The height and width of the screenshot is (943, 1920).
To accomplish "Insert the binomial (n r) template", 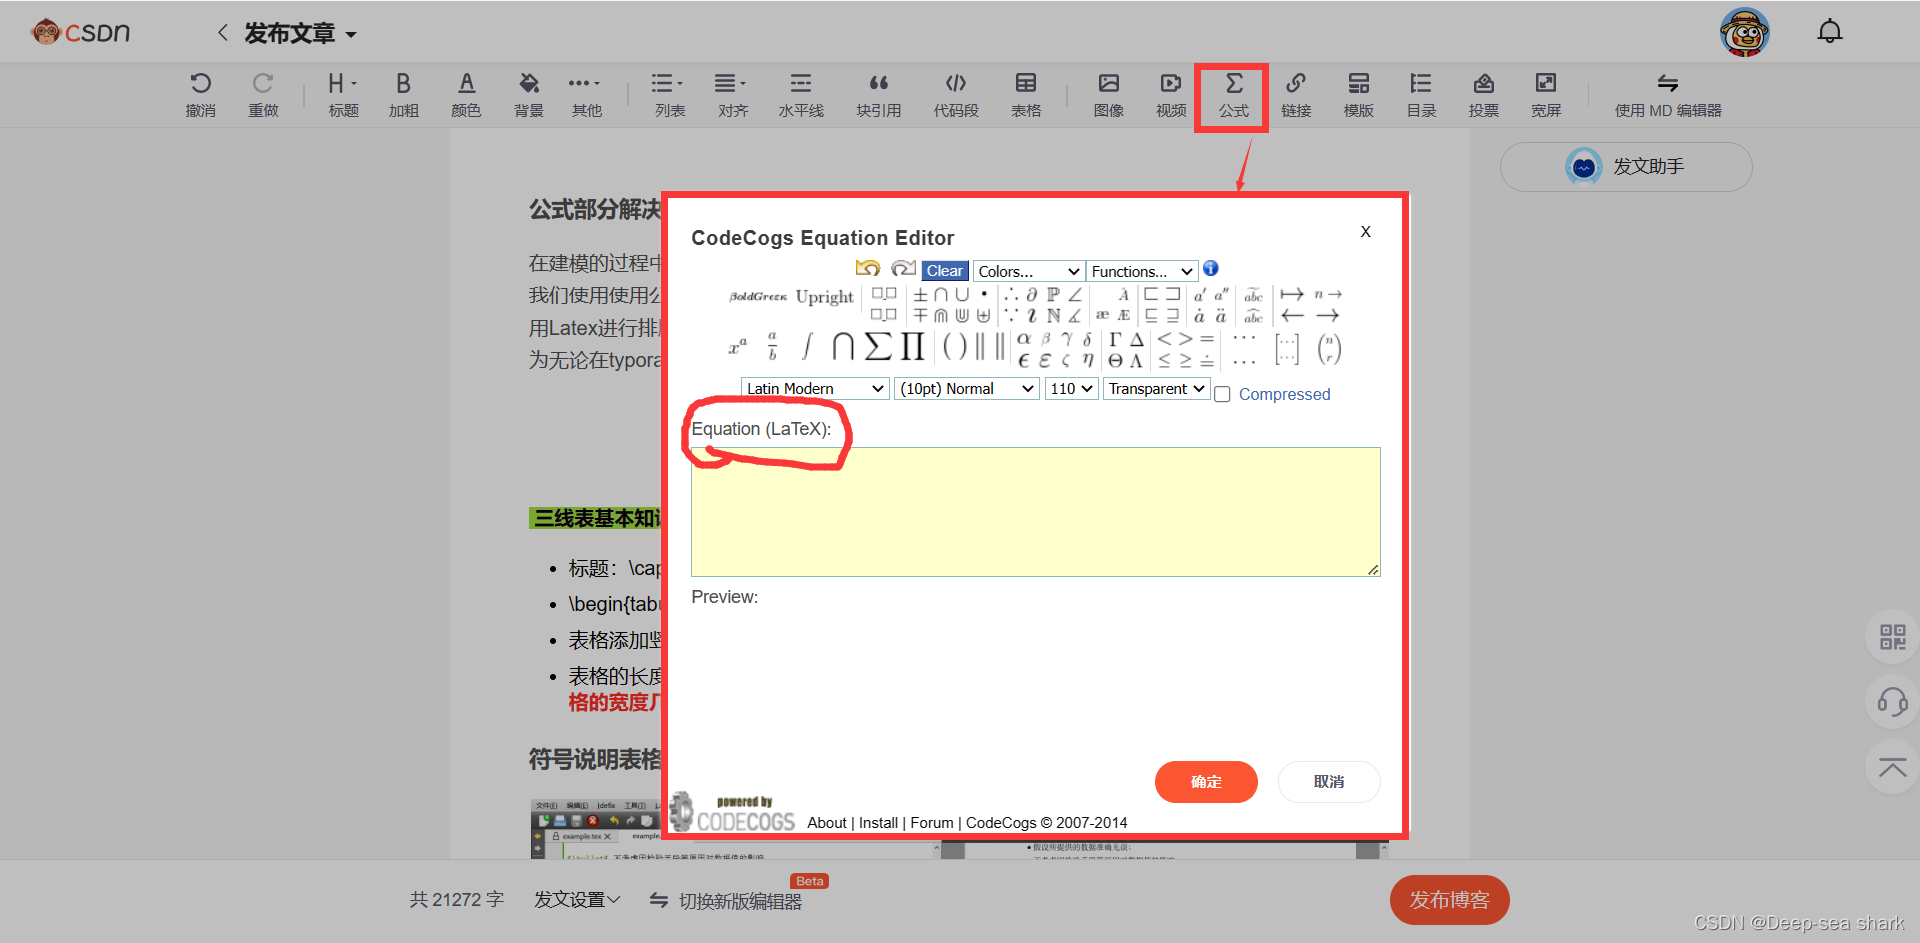I will click(x=1329, y=349).
